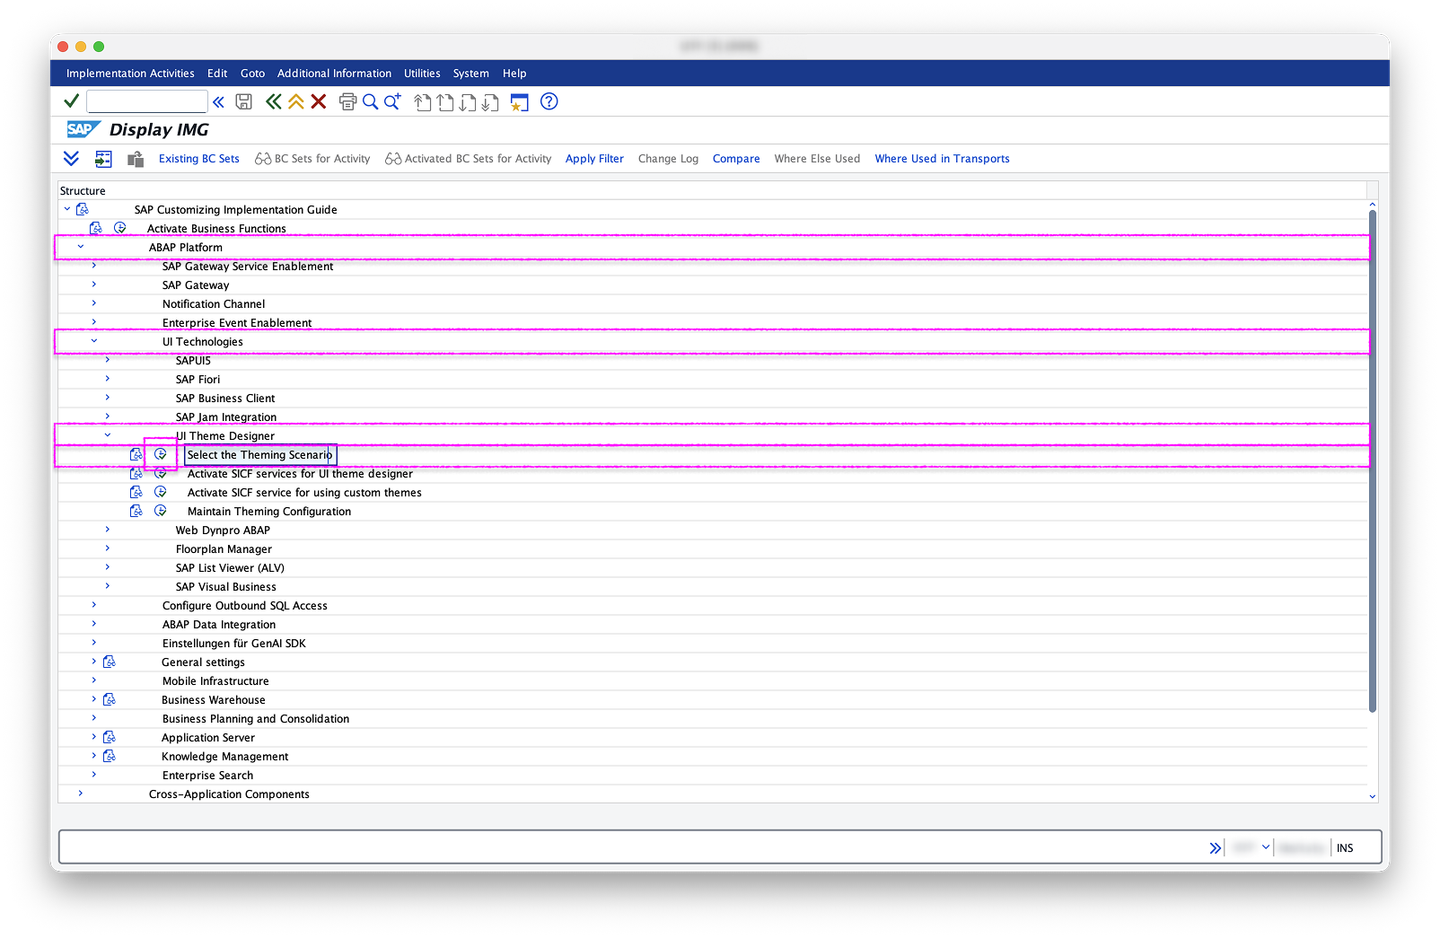Viewport: 1440px width, 938px height.
Task: Expand status bar with double-right arrow
Action: click(x=1215, y=848)
